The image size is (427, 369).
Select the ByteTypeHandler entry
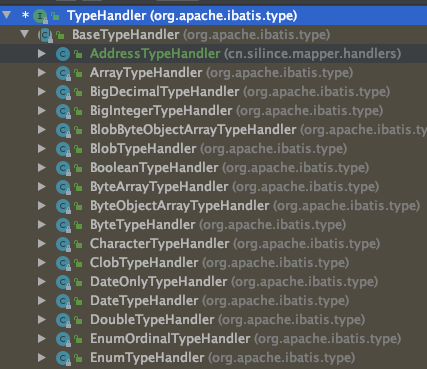(213, 225)
